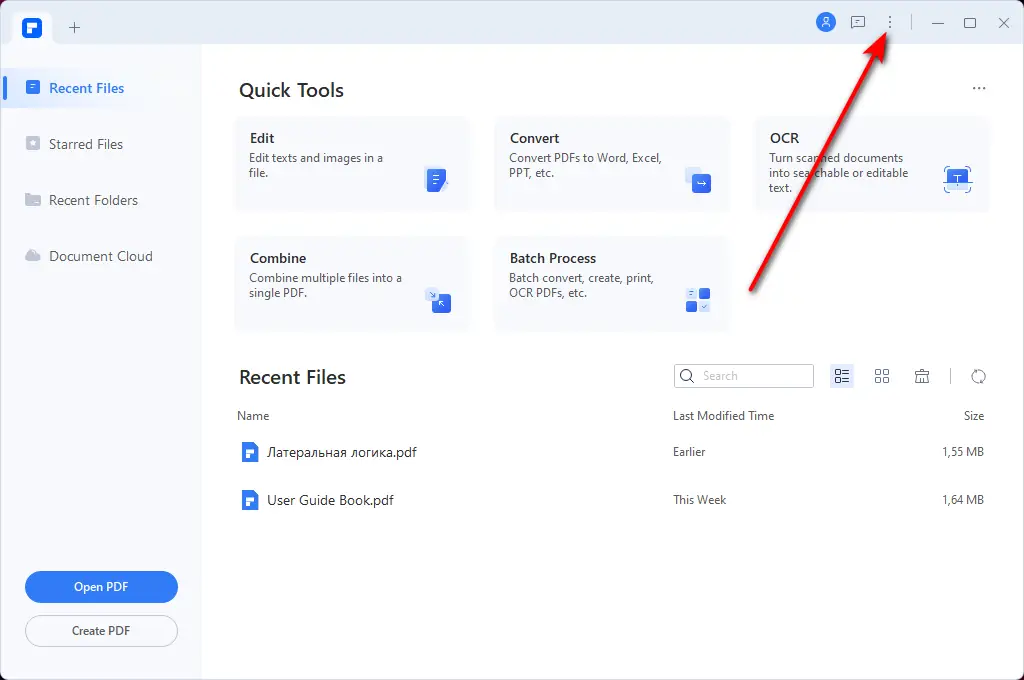Viewport: 1024px width, 680px height.
Task: Add a new tab with plus icon
Action: pyautogui.click(x=74, y=28)
